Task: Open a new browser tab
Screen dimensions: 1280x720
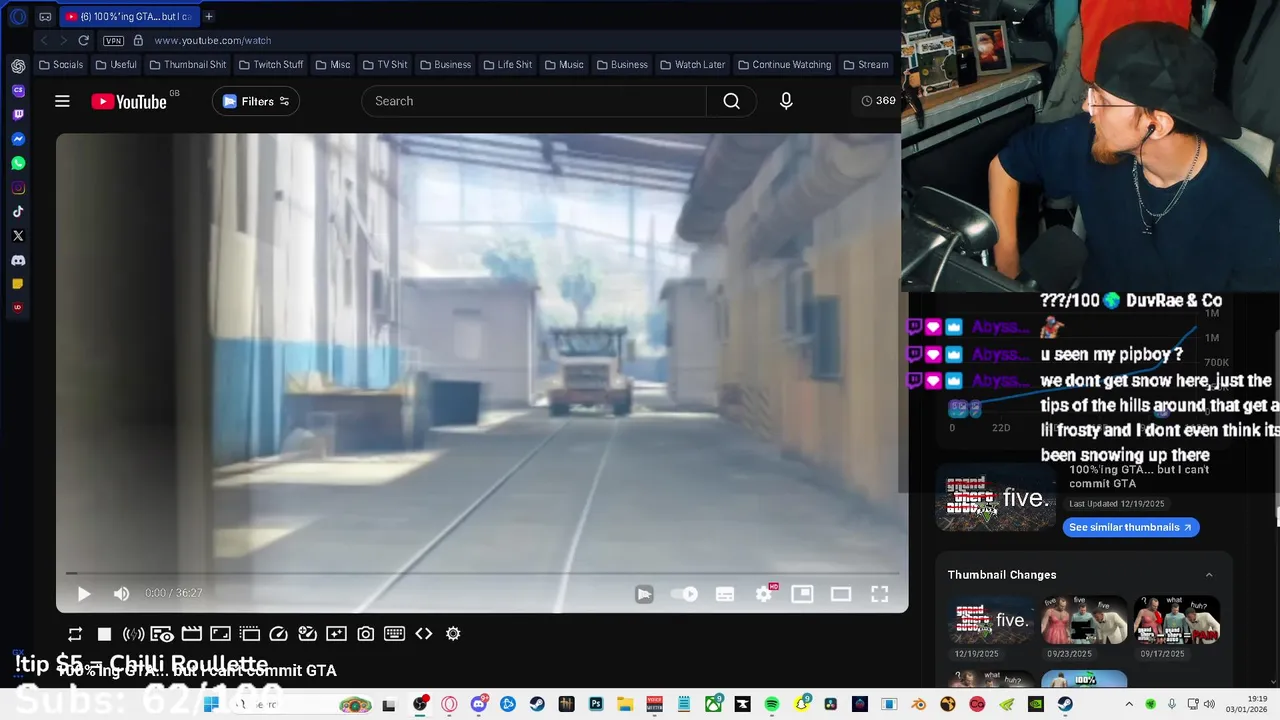Action: click(x=209, y=17)
